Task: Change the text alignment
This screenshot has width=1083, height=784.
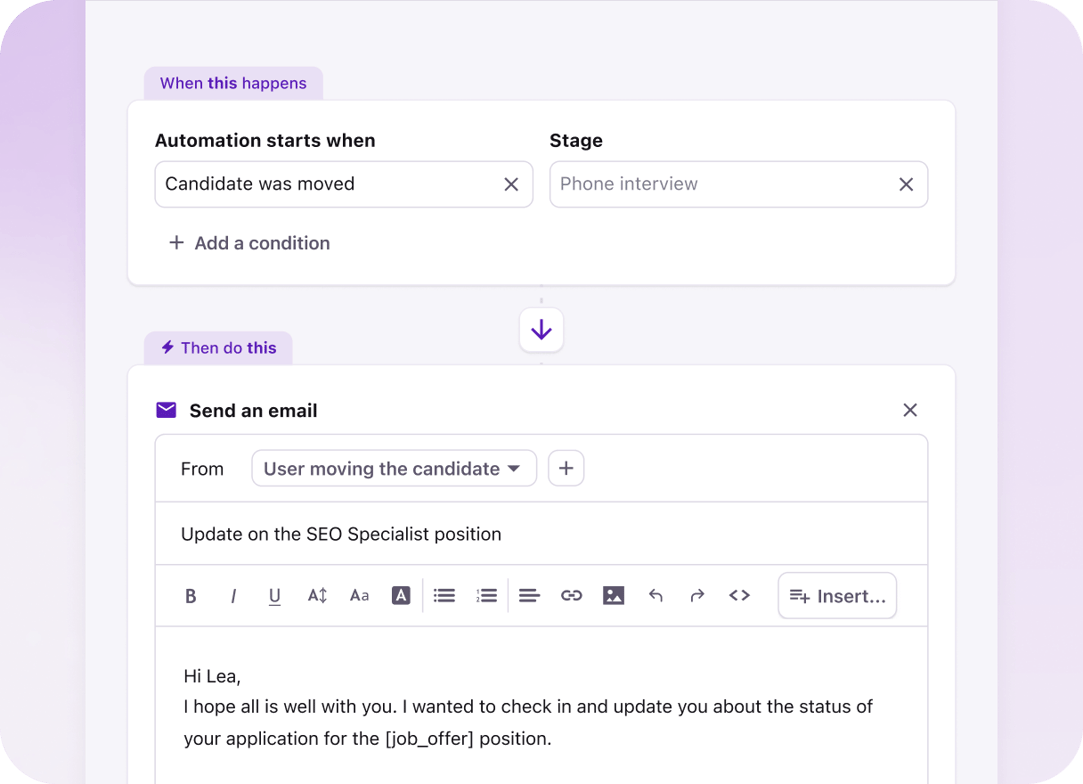Action: click(529, 595)
